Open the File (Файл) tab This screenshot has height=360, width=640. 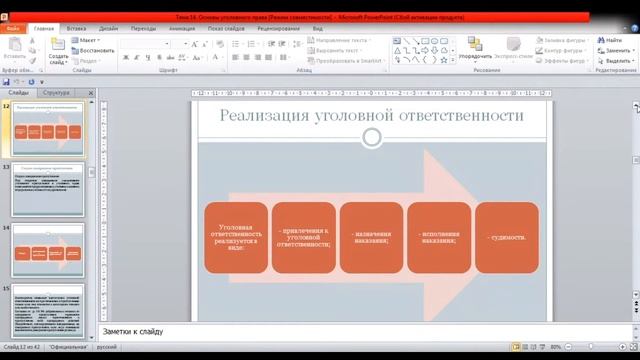13,29
